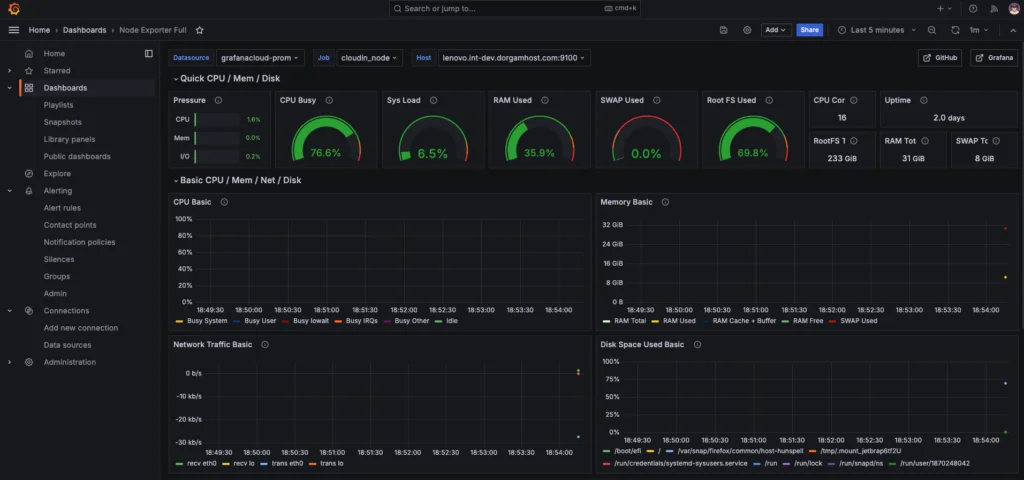Screen dimensions: 1024x480
Task: Click the zoom out time range icon
Action: tap(932, 30)
